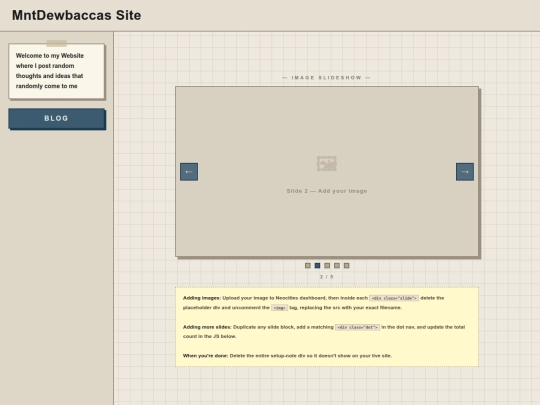Image resolution: width=540 pixels, height=405 pixels.
Task: Open the BLOG button in sidebar
Action: pyautogui.click(x=56, y=118)
